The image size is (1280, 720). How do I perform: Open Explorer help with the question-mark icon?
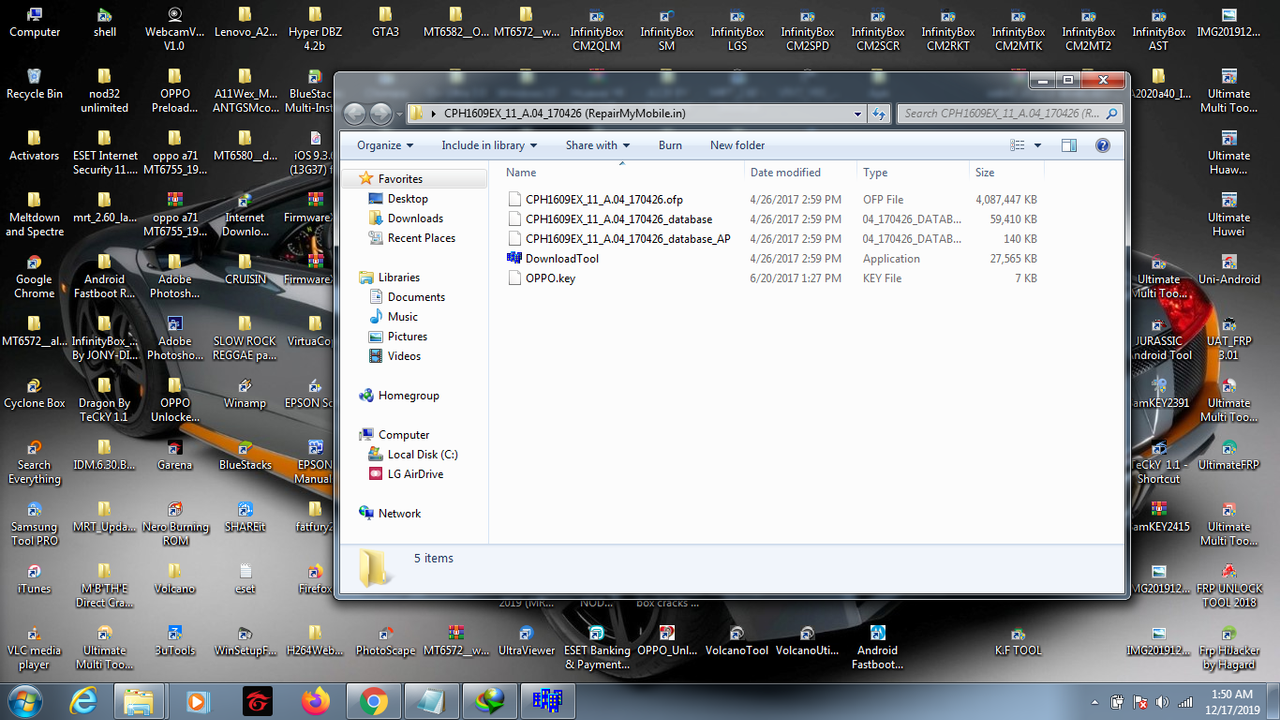coord(1103,145)
